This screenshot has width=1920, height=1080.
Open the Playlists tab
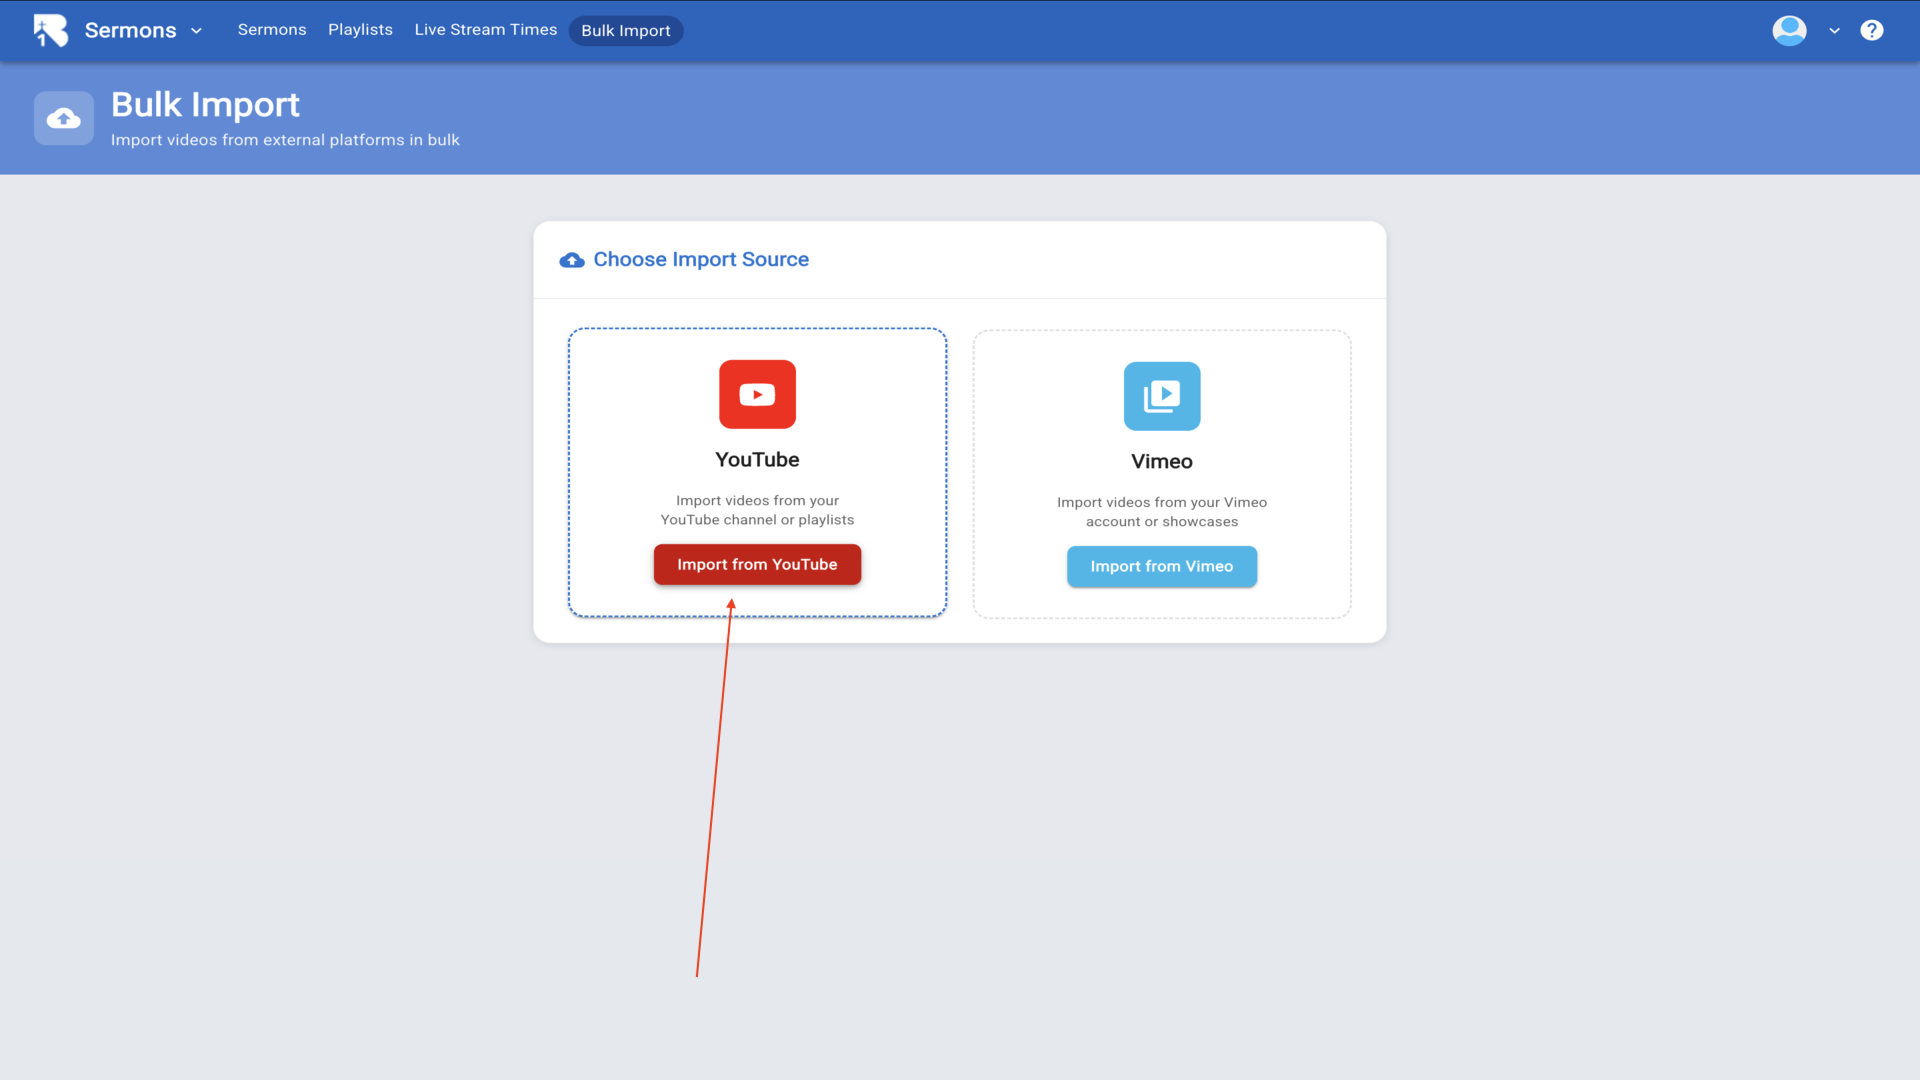coord(360,30)
